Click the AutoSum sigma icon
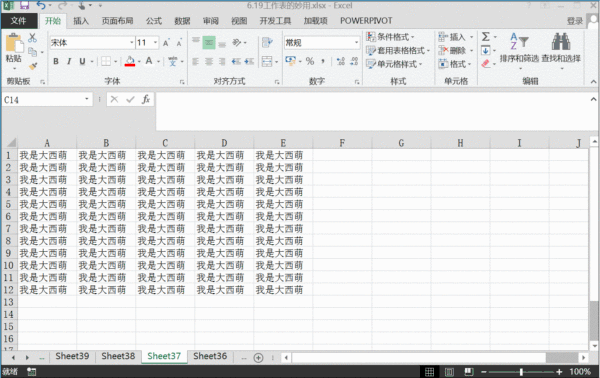 (486, 37)
